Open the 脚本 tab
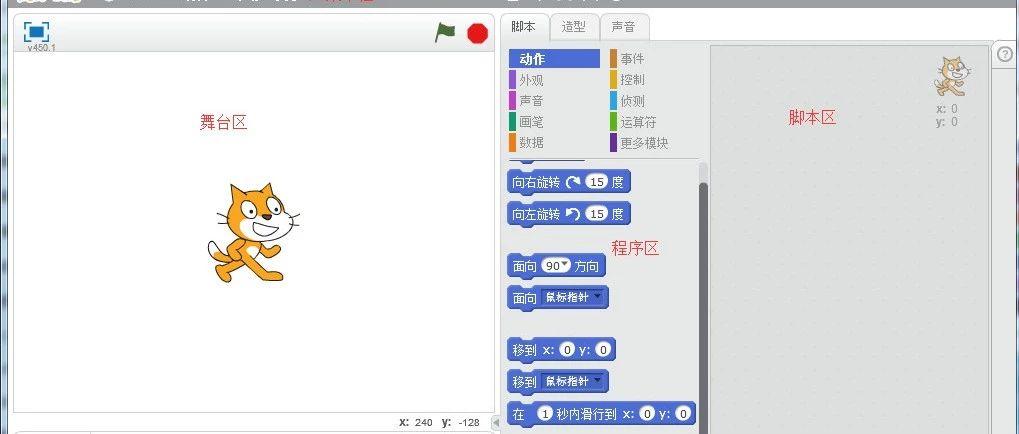The image size is (1019, 434). 524,27
